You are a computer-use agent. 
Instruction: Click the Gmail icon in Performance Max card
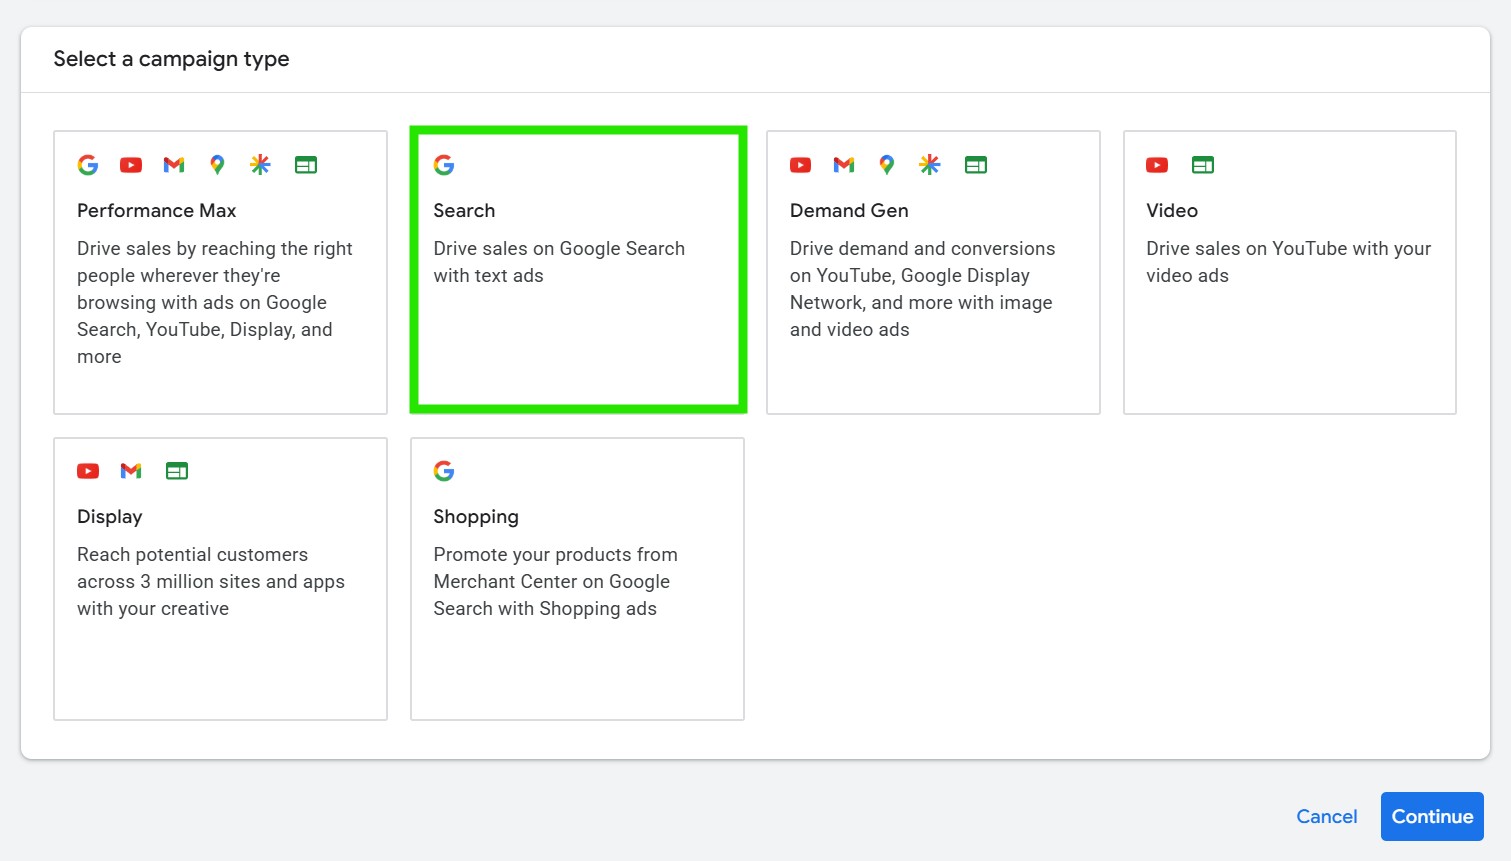[x=174, y=165]
